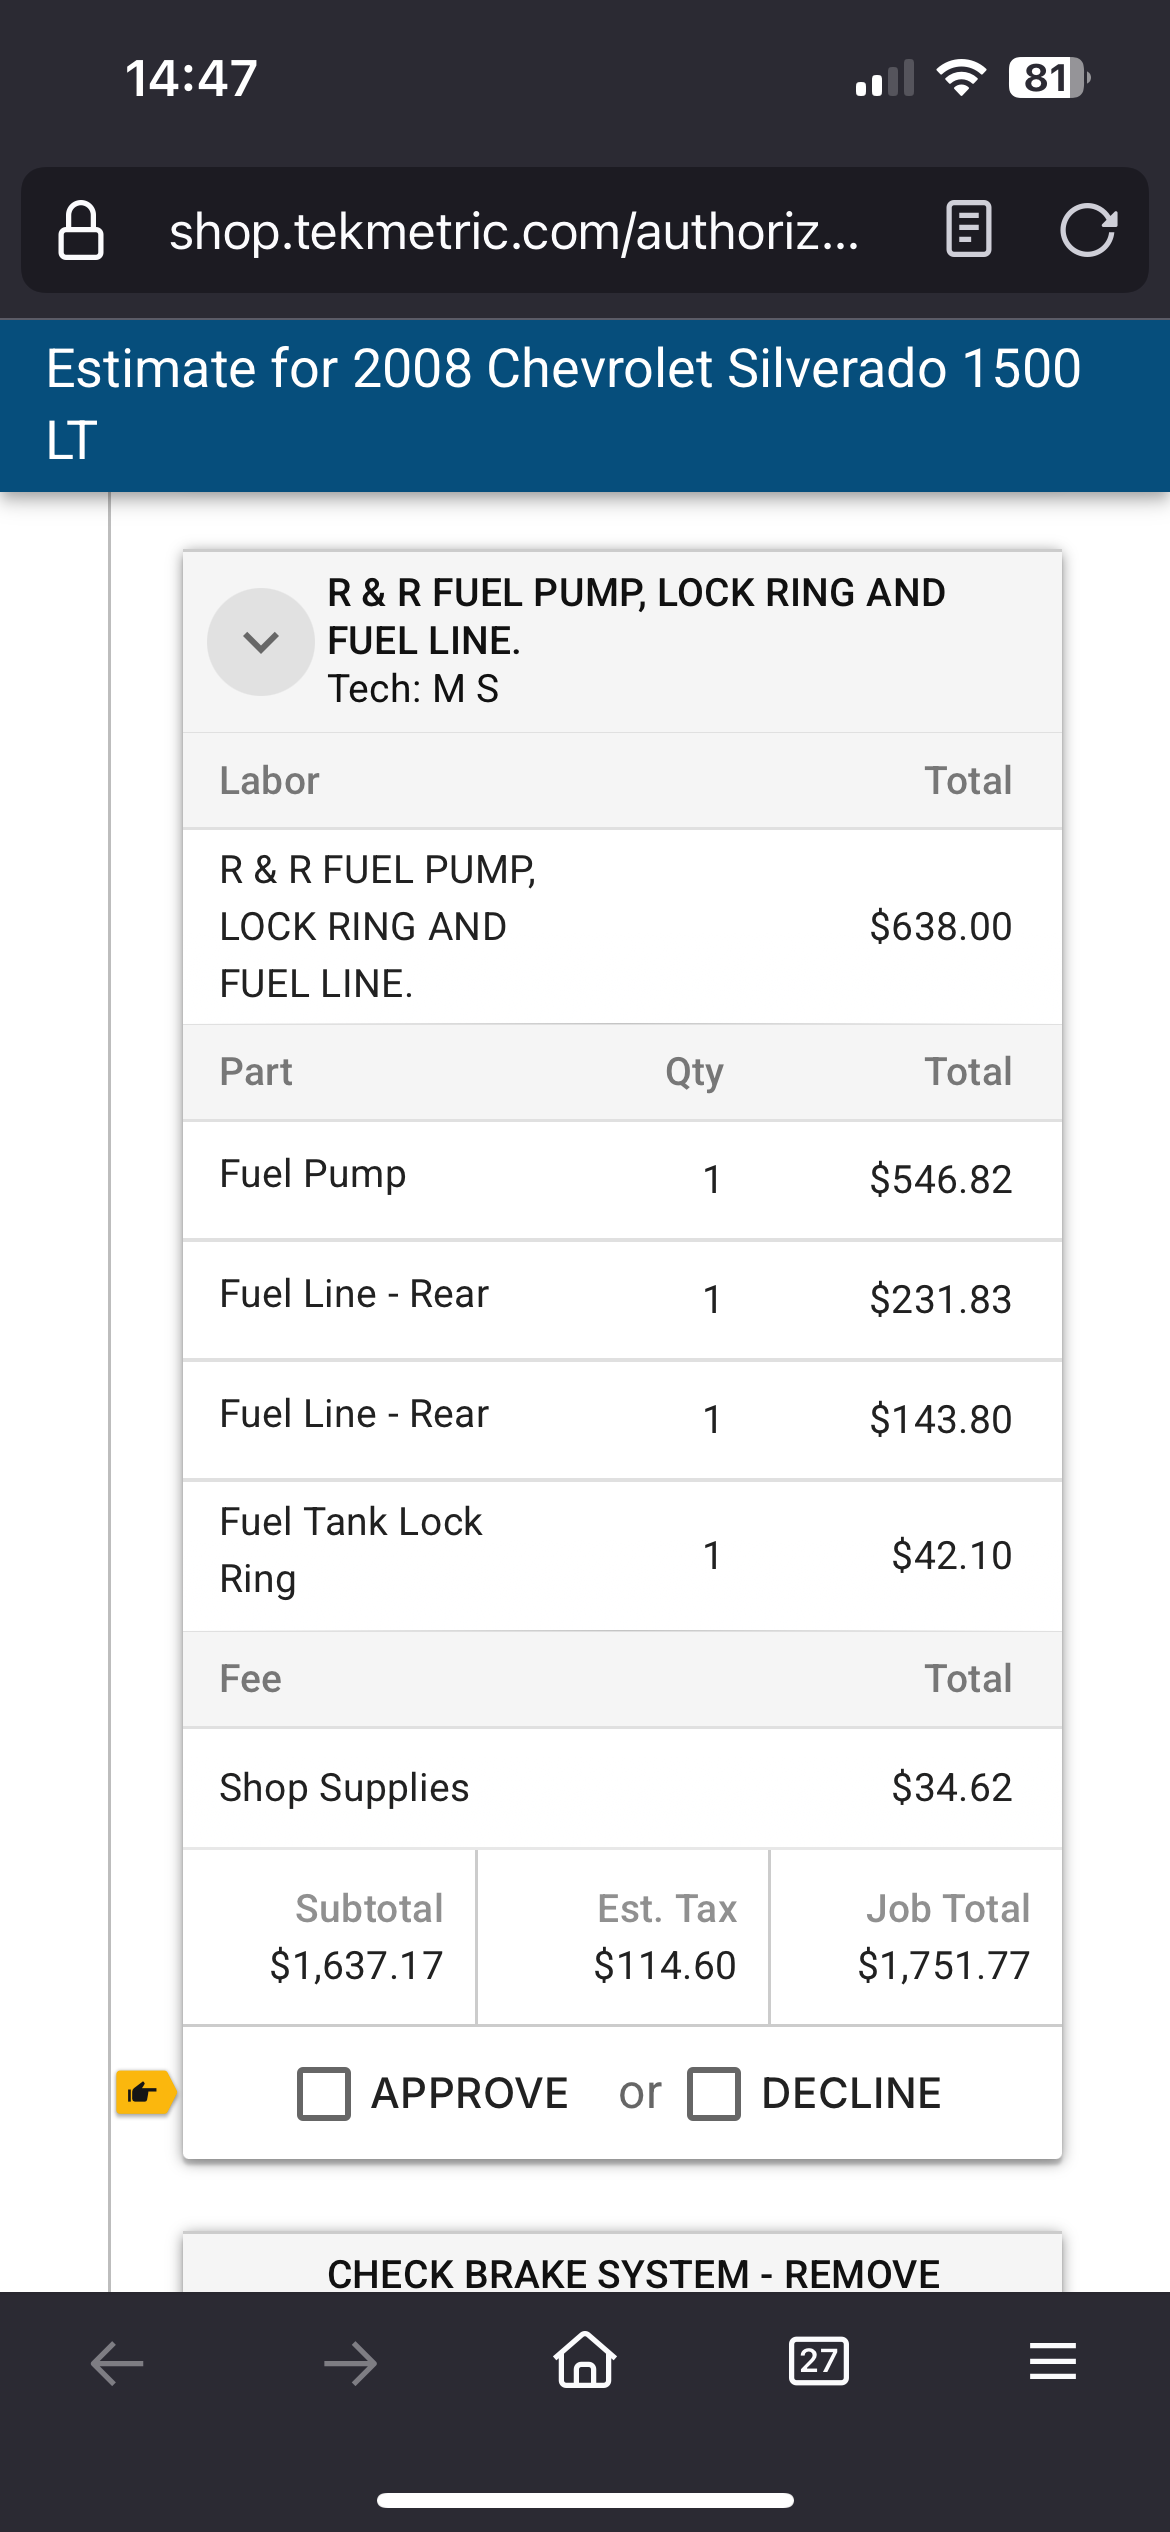Tap the DECLINE label text
Screen dimensions: 1170x2532
coord(852,2094)
